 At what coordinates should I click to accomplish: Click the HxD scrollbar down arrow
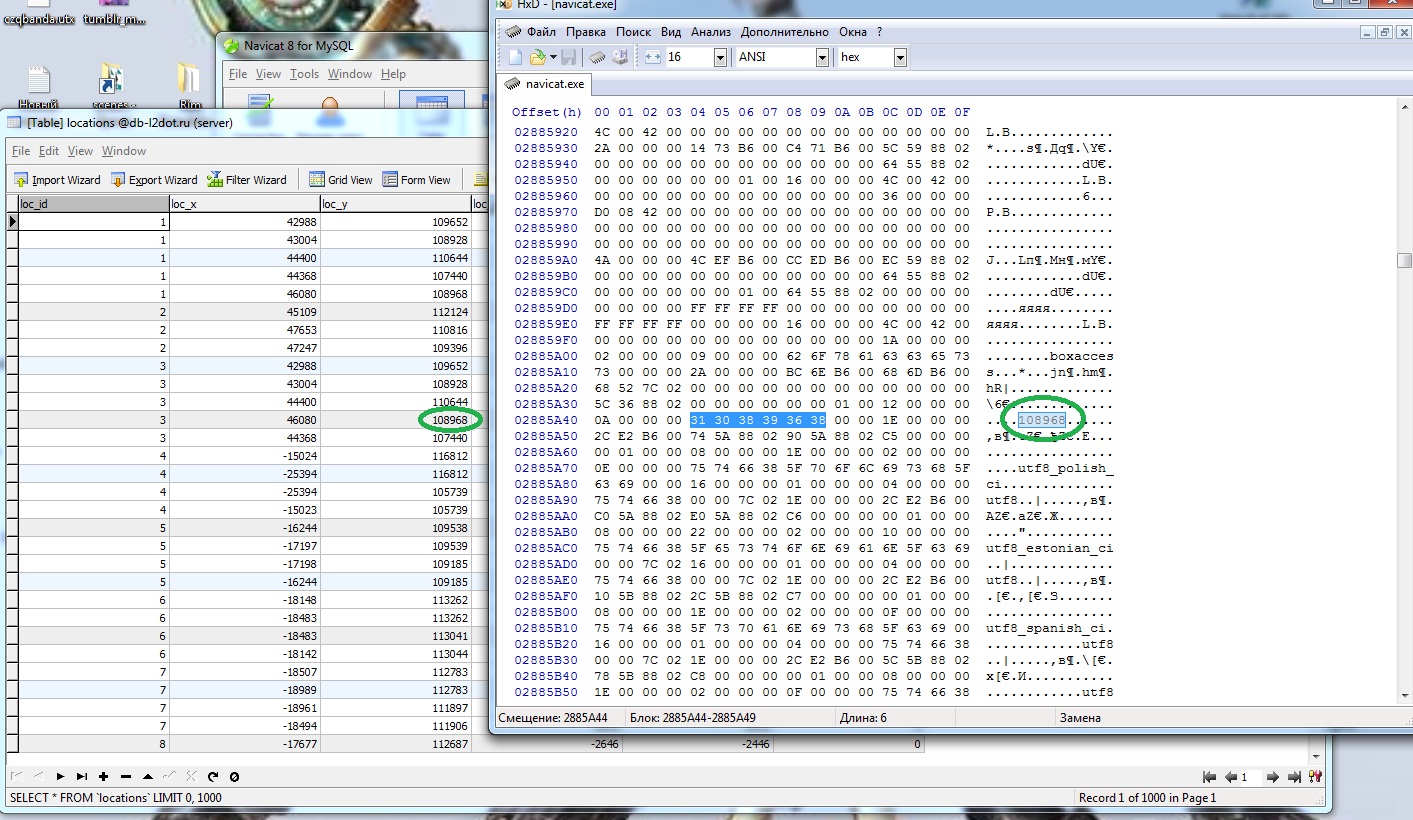1404,696
